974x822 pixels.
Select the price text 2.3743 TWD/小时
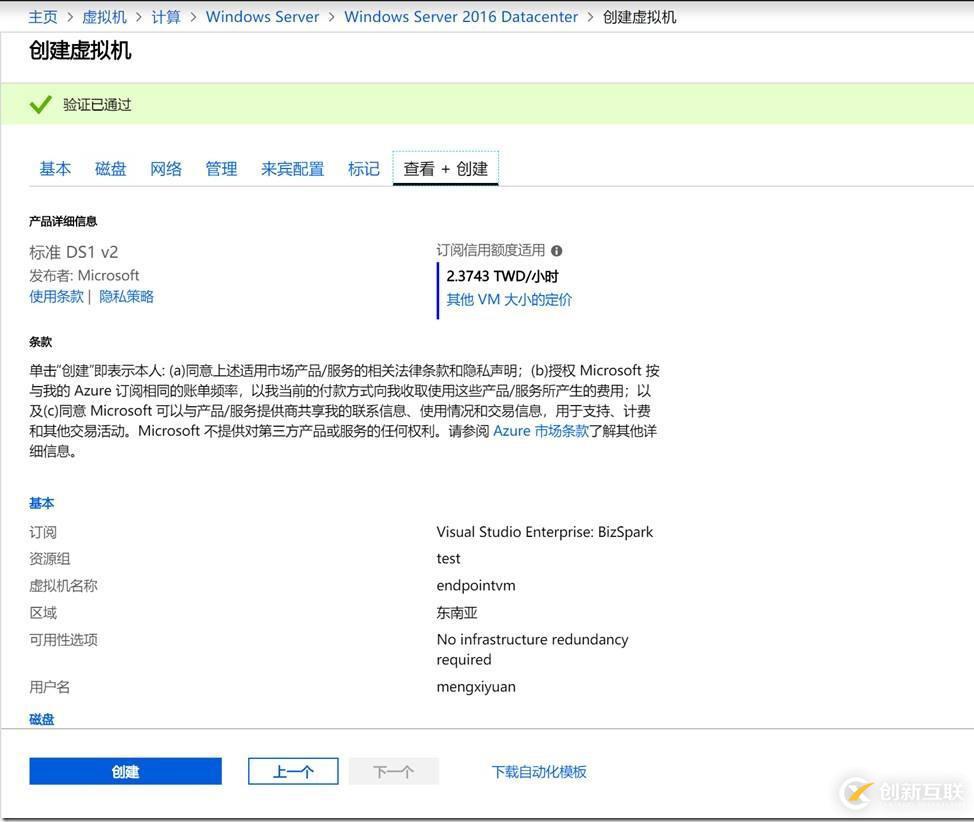pyautogui.click(x=502, y=276)
